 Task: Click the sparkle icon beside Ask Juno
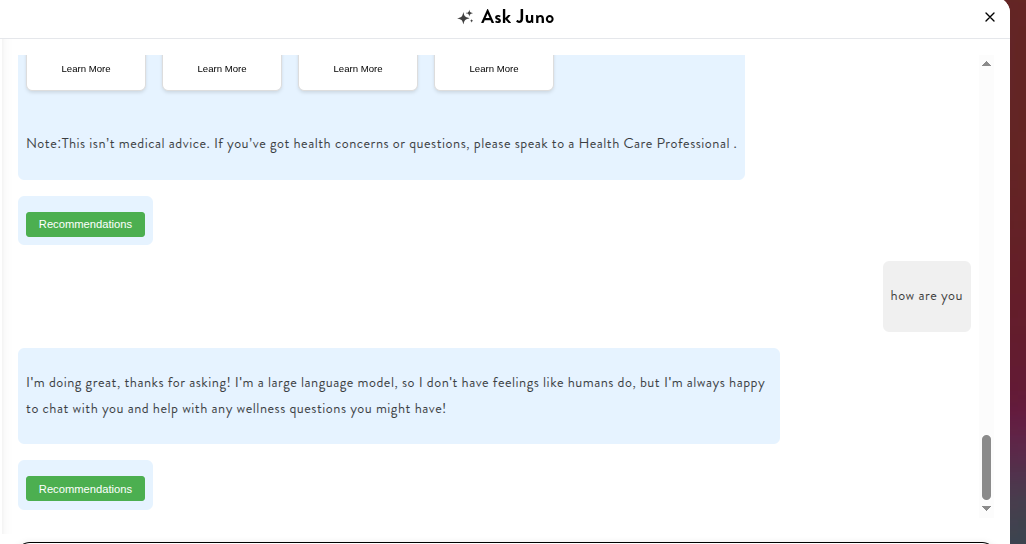pos(465,17)
